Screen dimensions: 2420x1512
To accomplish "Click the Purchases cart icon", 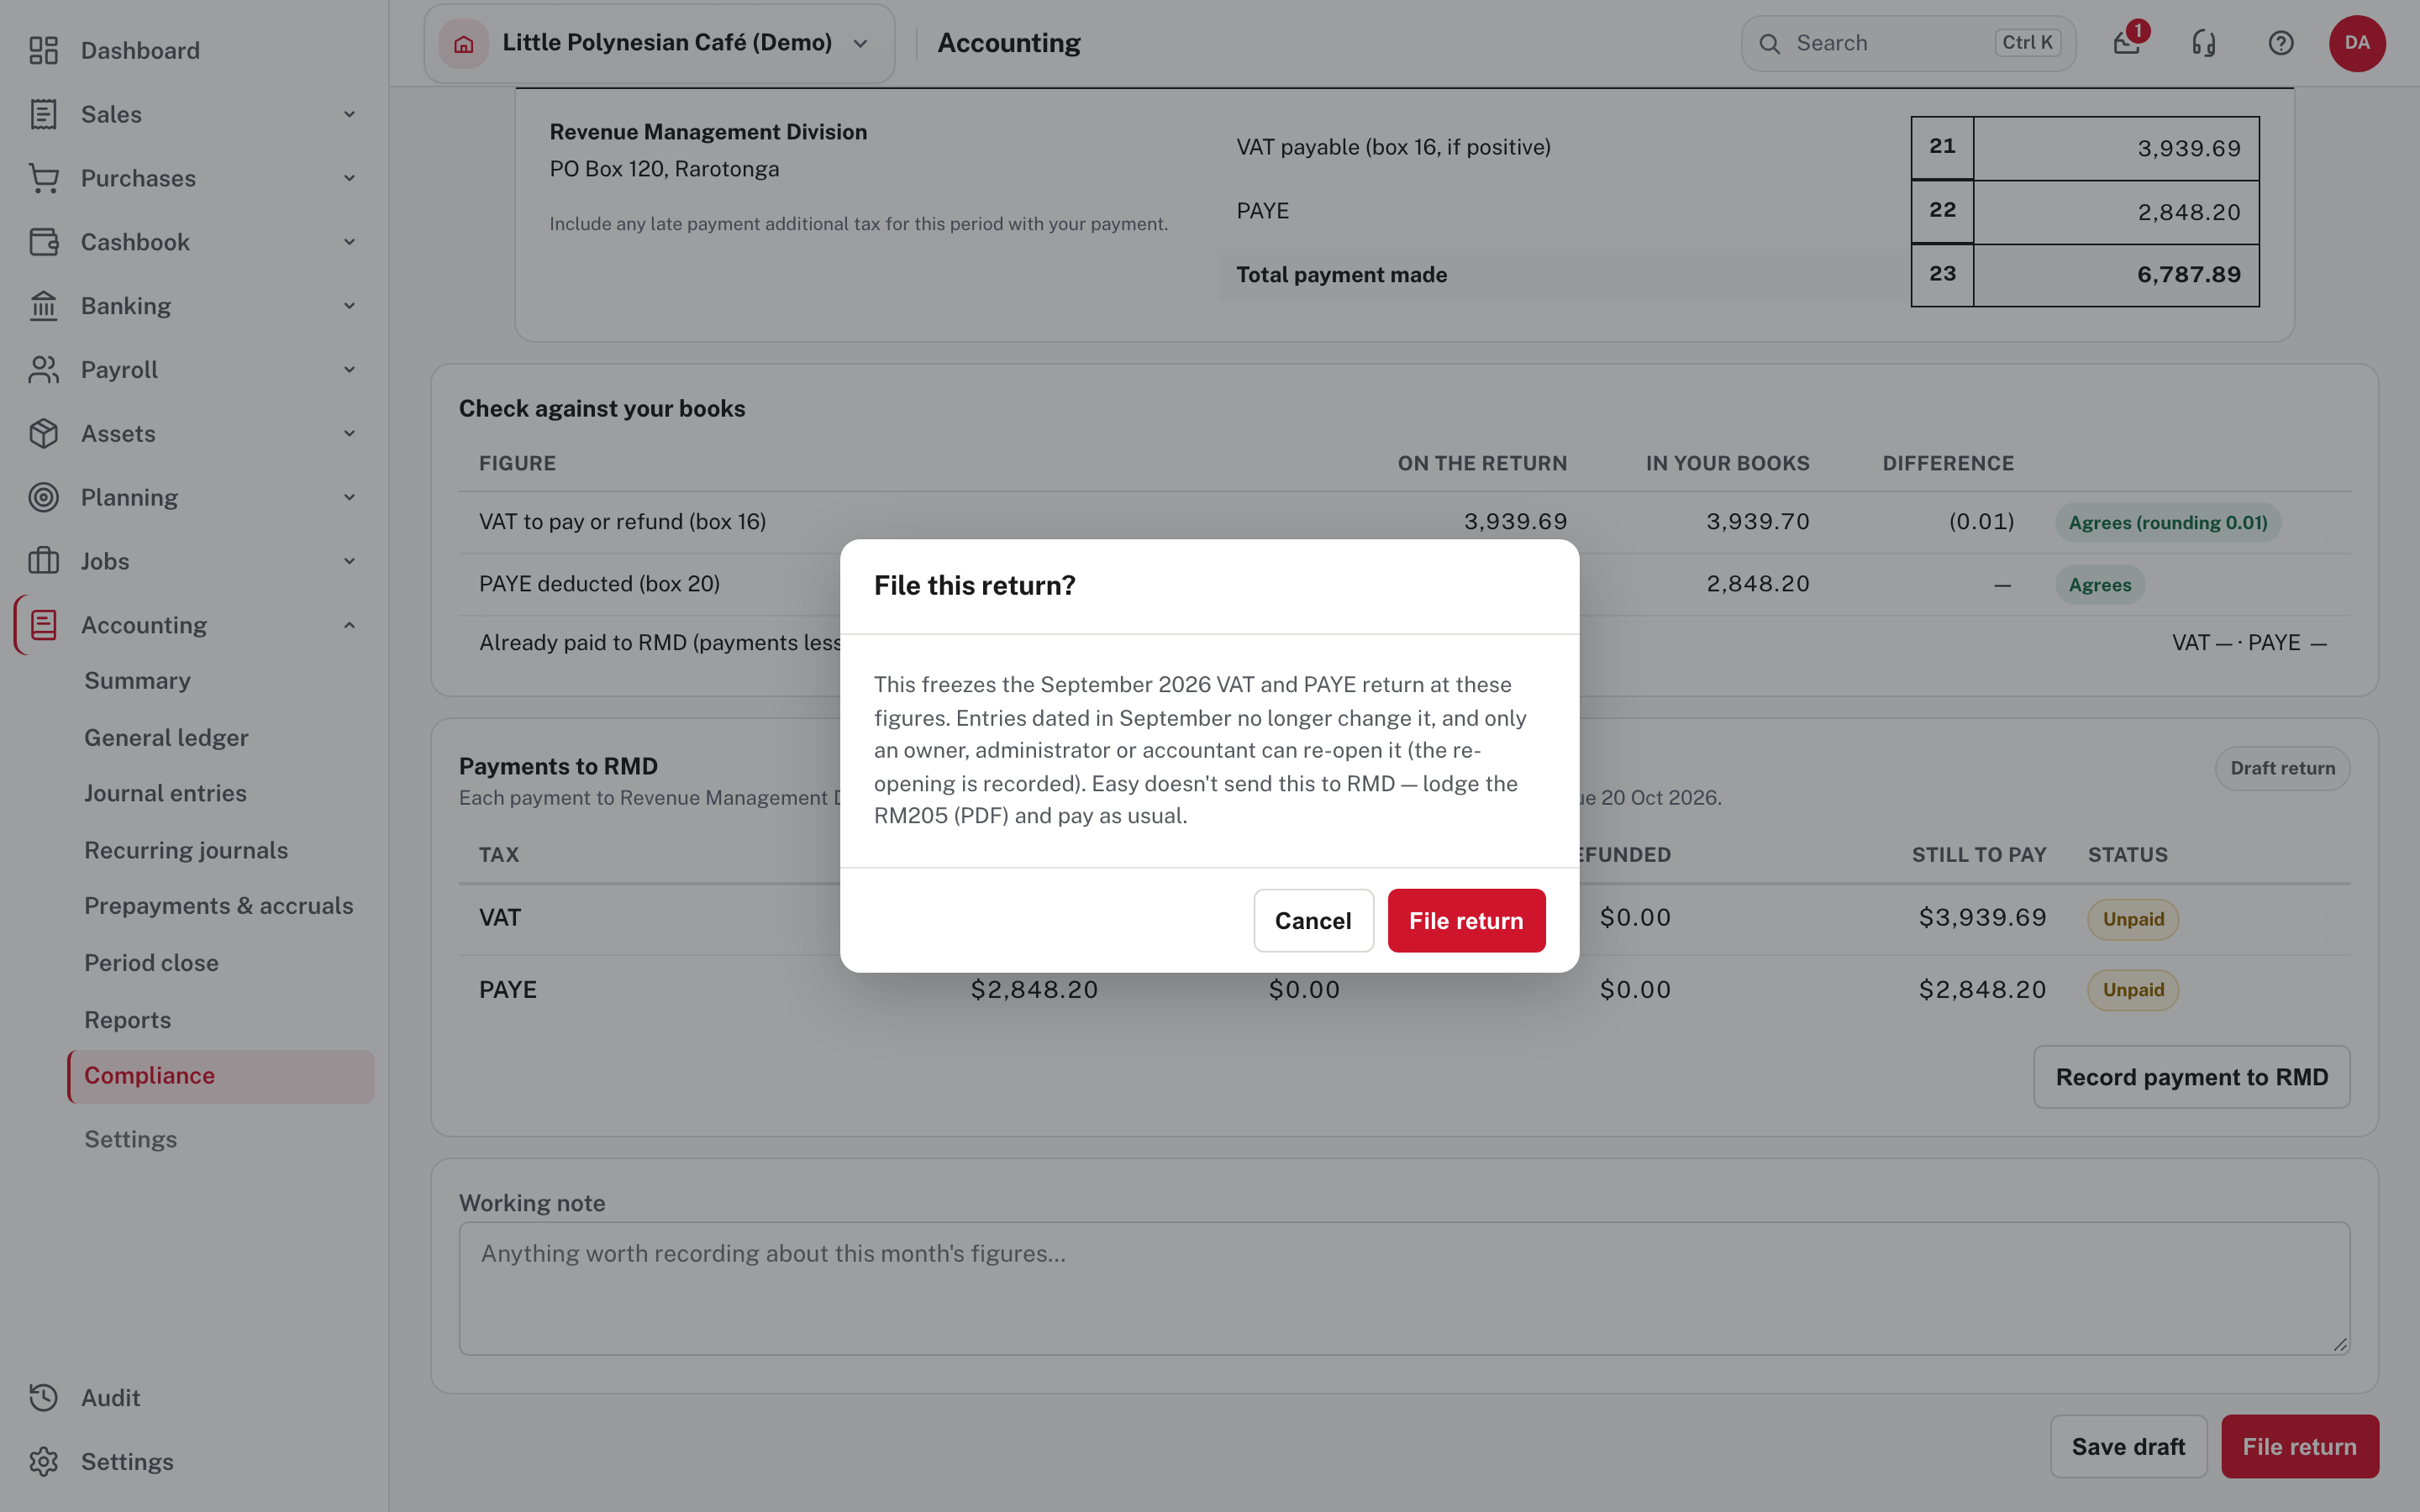I will pos(43,178).
